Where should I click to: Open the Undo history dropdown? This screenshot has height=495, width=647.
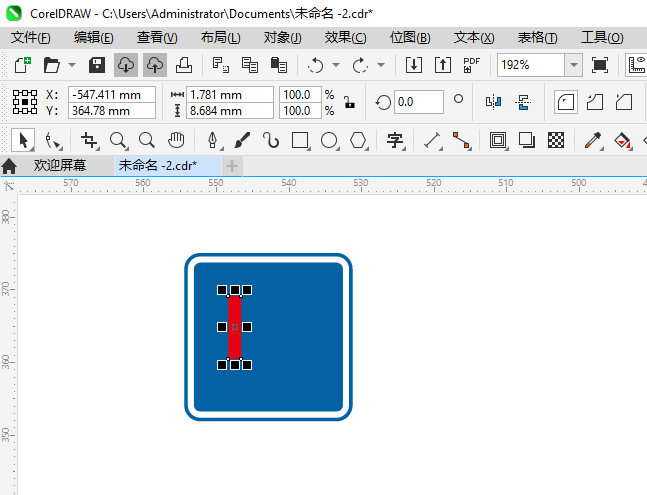336,65
